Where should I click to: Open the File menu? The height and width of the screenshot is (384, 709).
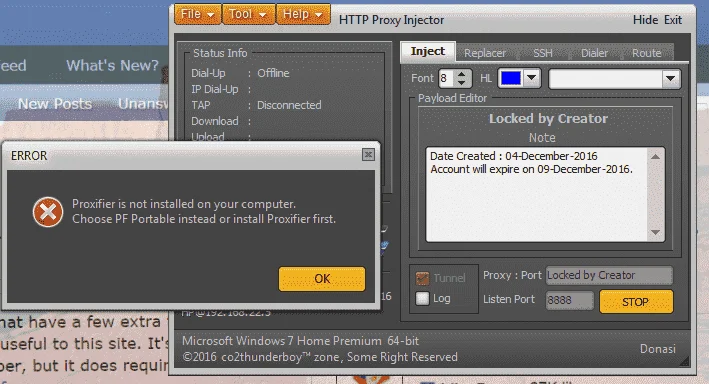coord(198,14)
